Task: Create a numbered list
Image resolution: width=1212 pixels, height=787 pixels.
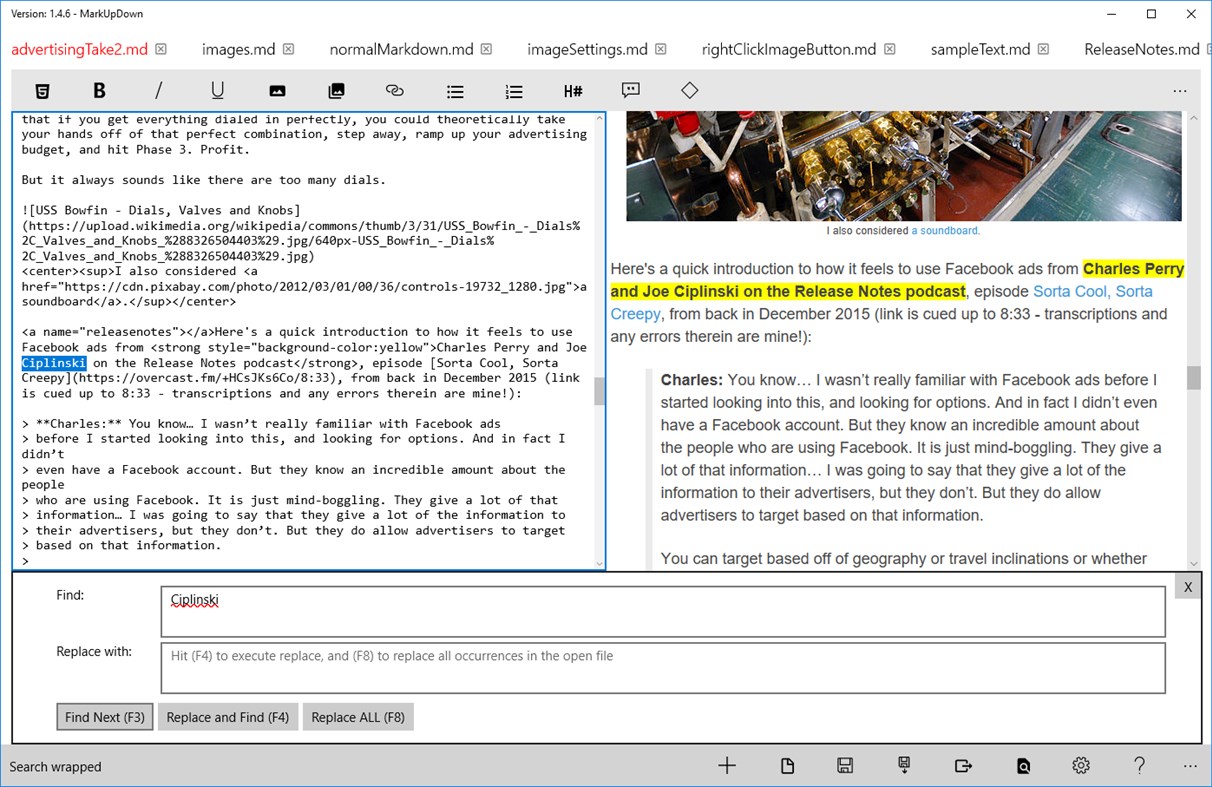Action: coord(514,90)
